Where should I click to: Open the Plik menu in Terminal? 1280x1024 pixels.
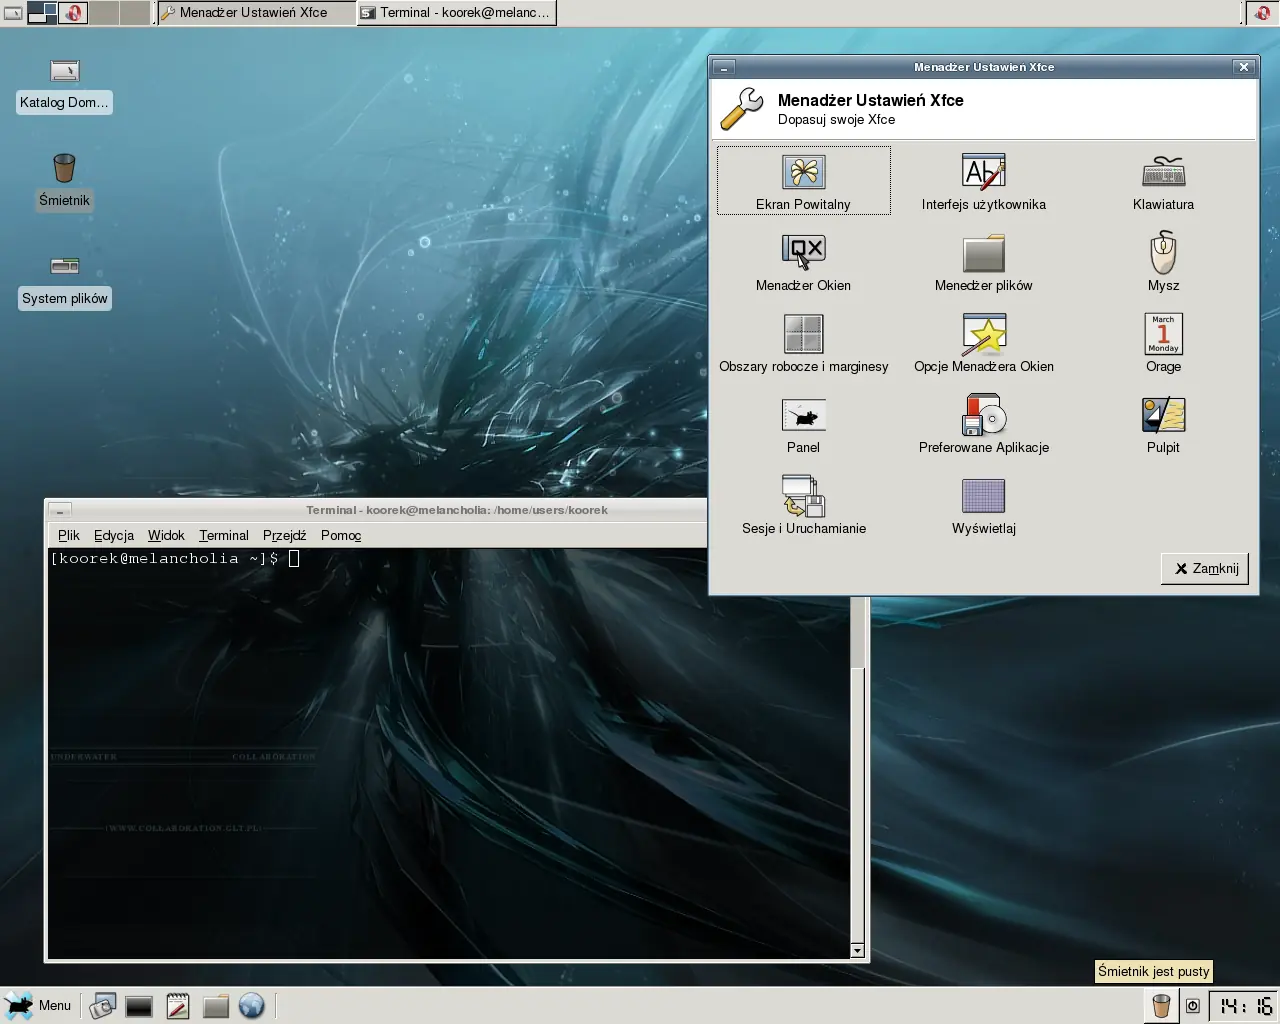coord(68,535)
